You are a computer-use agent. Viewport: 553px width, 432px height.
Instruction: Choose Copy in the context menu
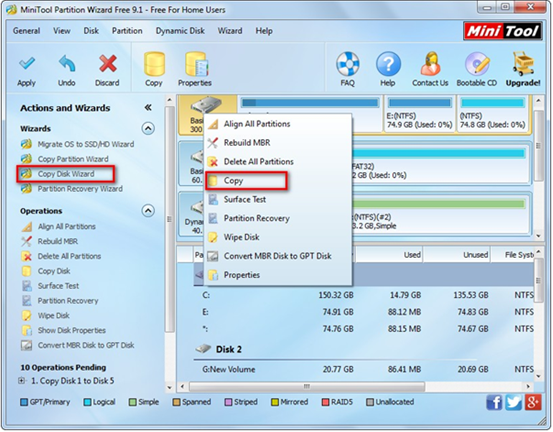click(x=278, y=181)
